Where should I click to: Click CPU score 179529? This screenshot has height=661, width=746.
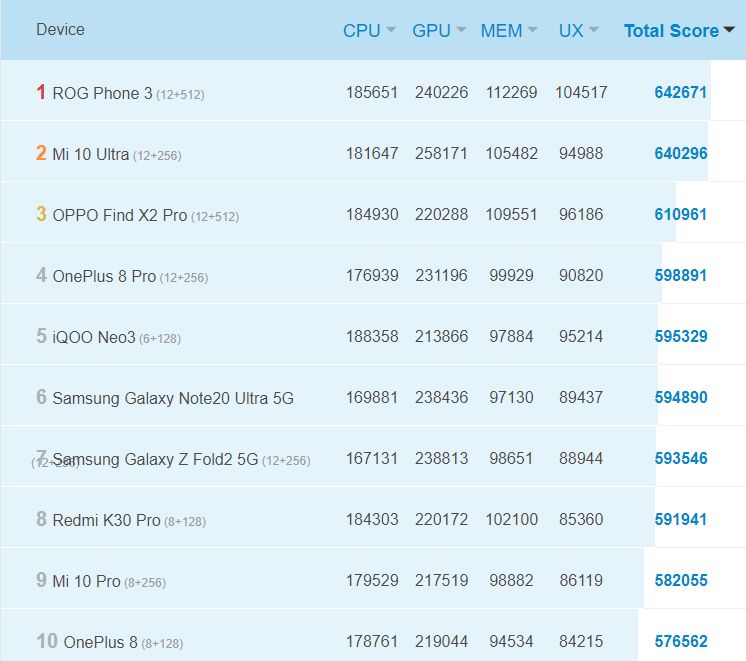pyautogui.click(x=372, y=580)
